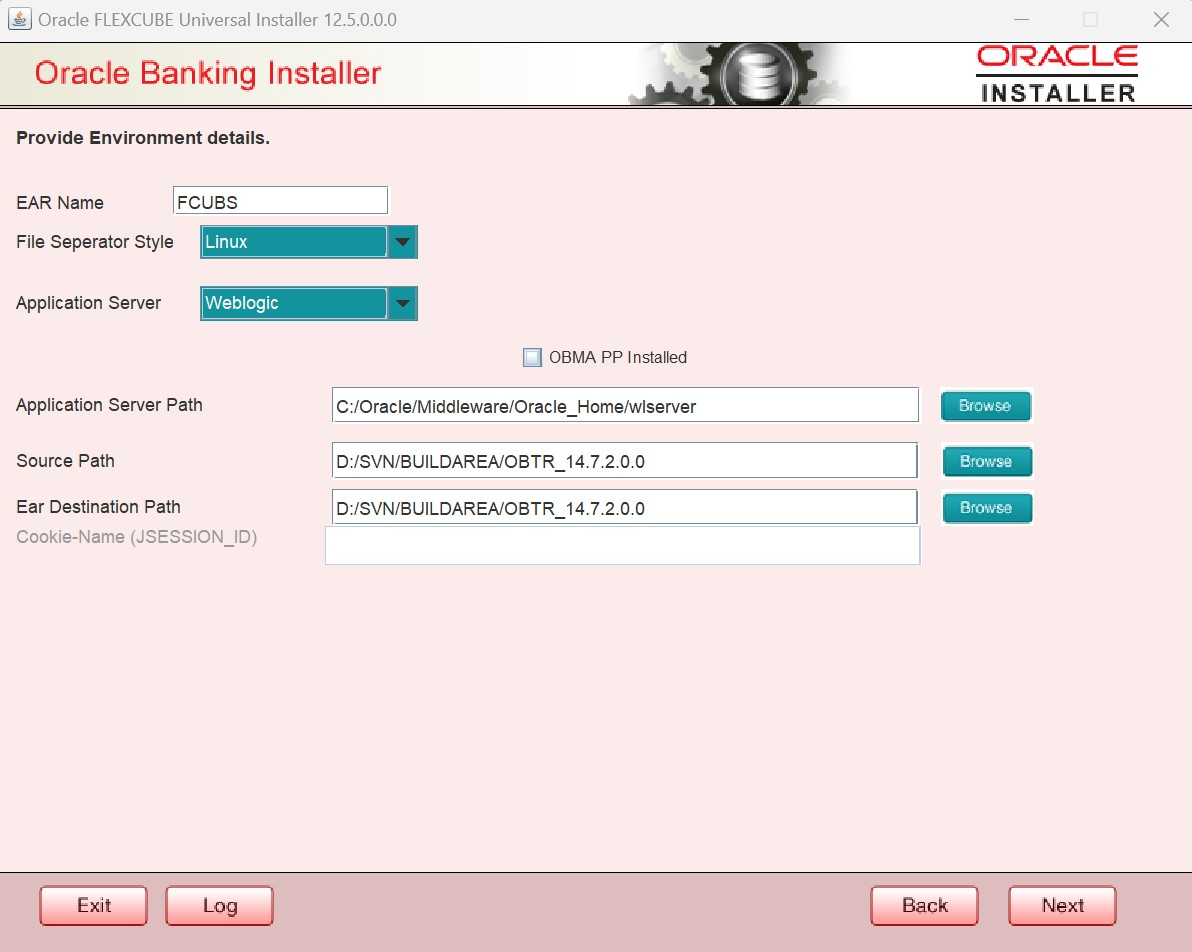Close the installer window
Viewport: 1192px width, 952px height.
[x=1161, y=20]
